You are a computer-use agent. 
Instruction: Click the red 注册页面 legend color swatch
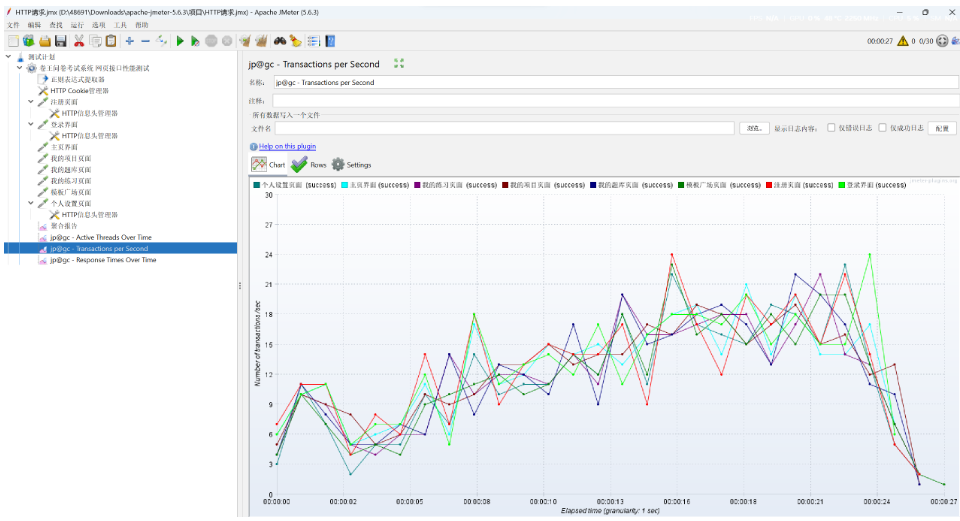click(769, 185)
